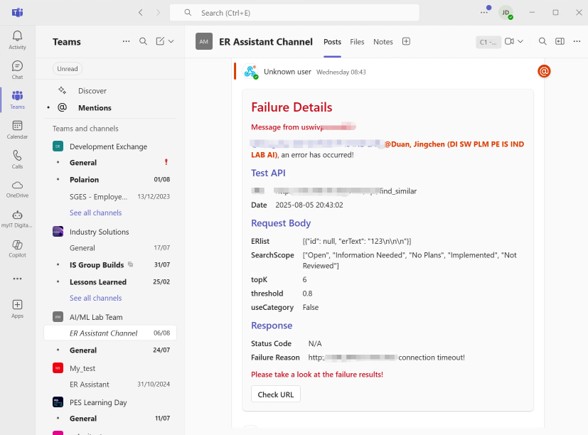Open the Apps store icon
Viewport: 588px width, 435px height.
[x=17, y=309]
